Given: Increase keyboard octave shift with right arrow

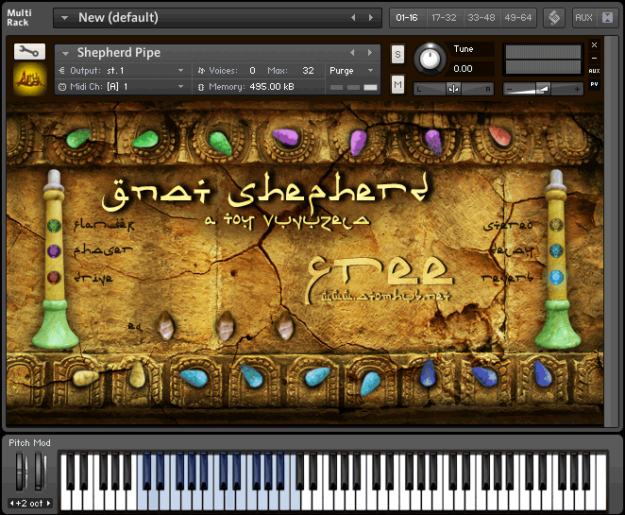Looking at the screenshot, I should (x=49, y=503).
